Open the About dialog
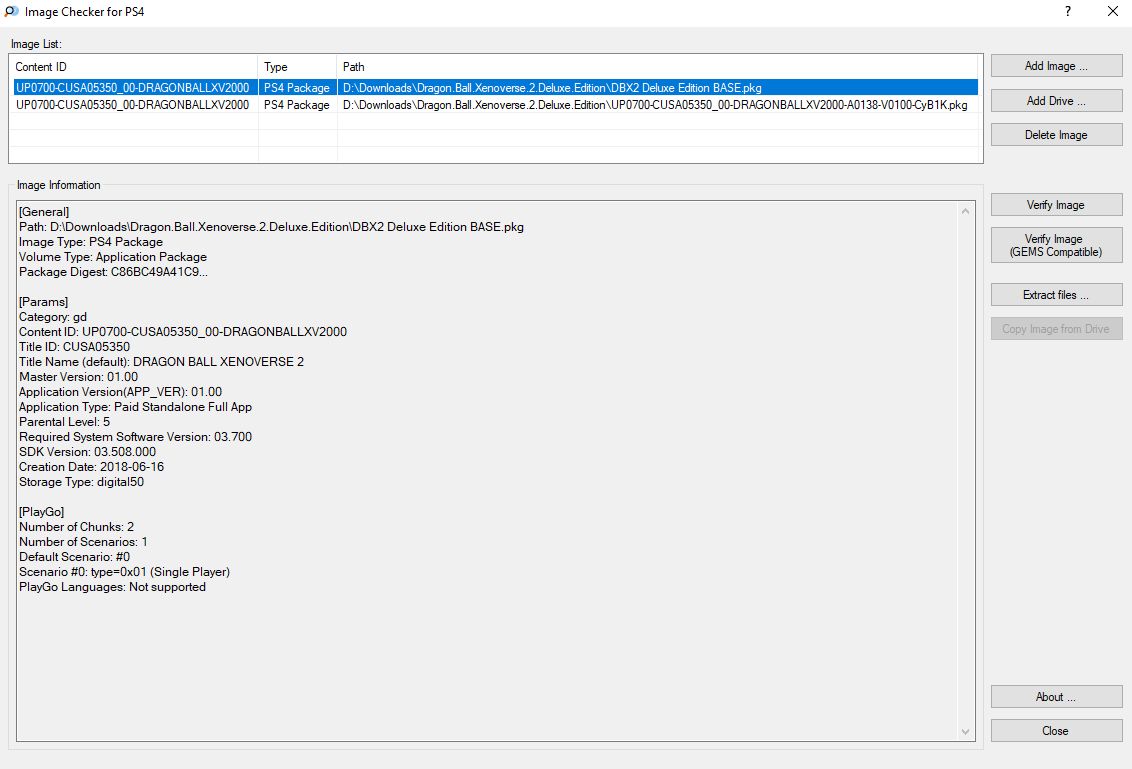 [x=1056, y=697]
